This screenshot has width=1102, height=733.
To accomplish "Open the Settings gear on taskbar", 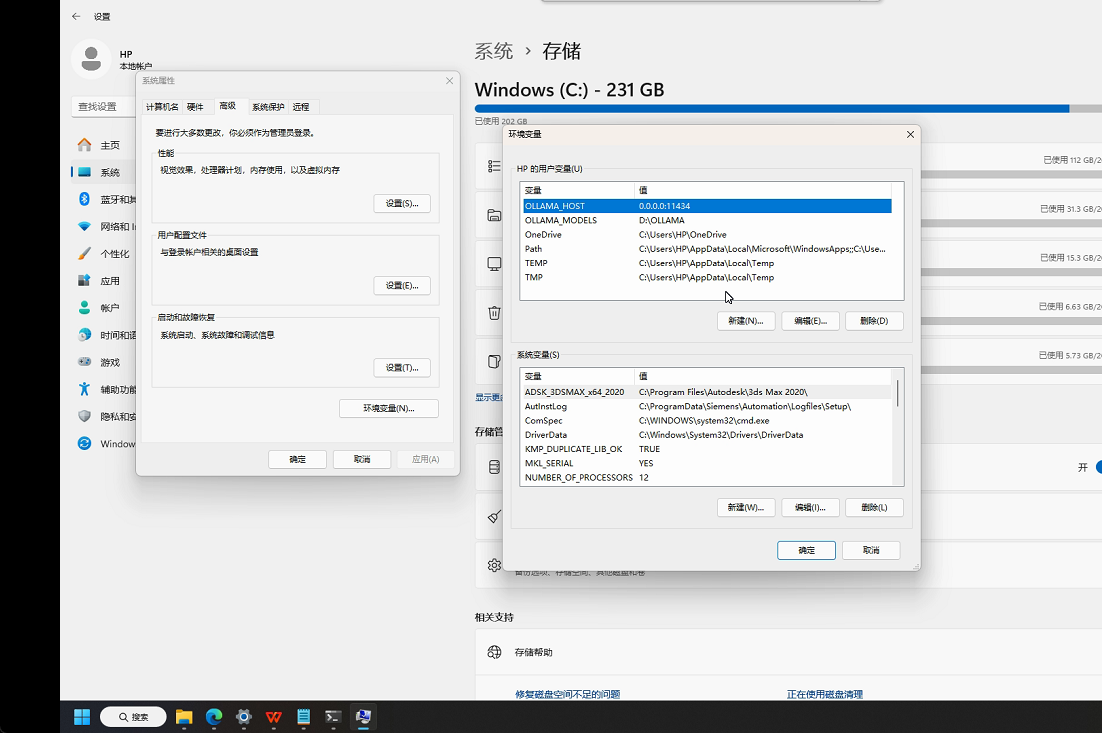I will pyautogui.click(x=244, y=717).
